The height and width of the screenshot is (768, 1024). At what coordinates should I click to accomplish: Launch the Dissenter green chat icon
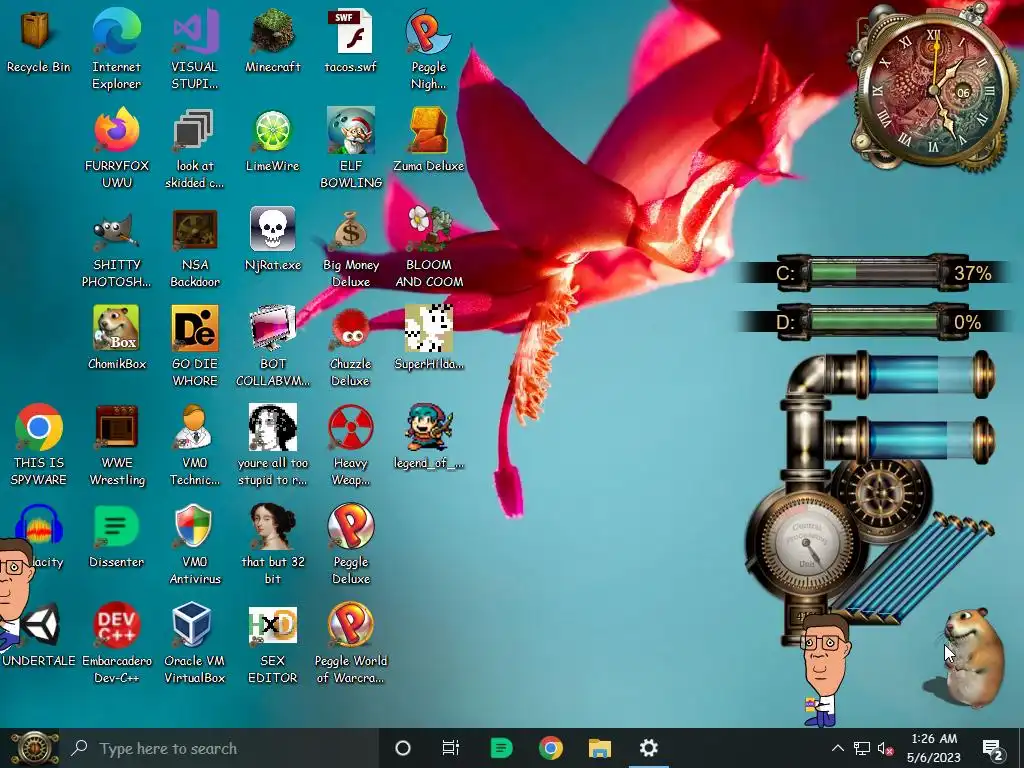pos(116,526)
